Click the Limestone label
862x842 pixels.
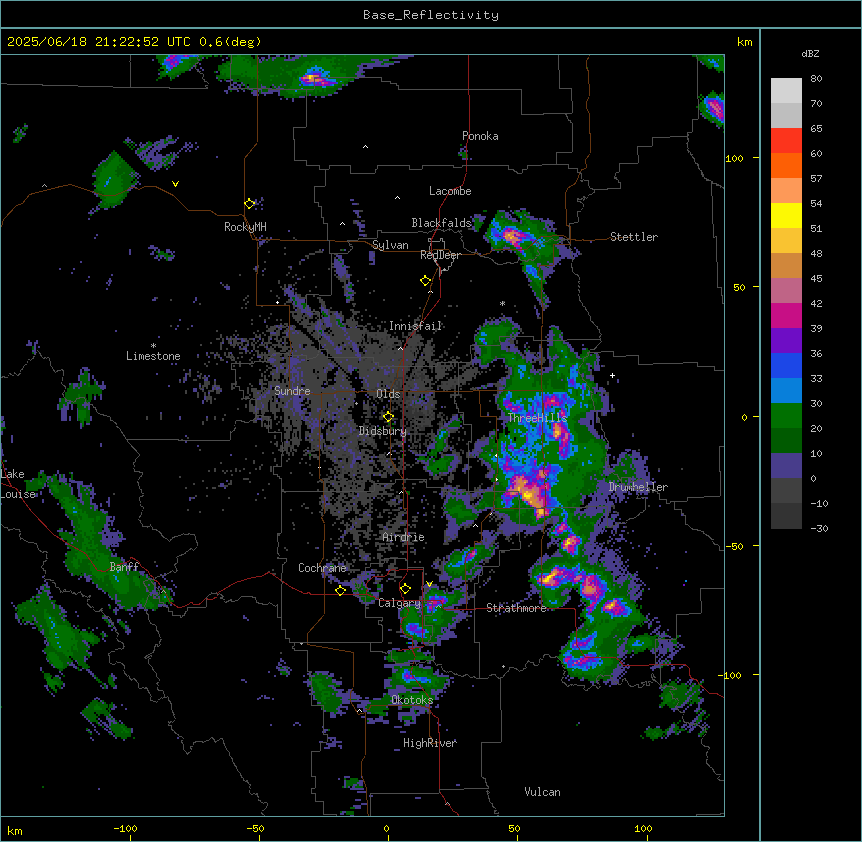[x=153, y=356]
